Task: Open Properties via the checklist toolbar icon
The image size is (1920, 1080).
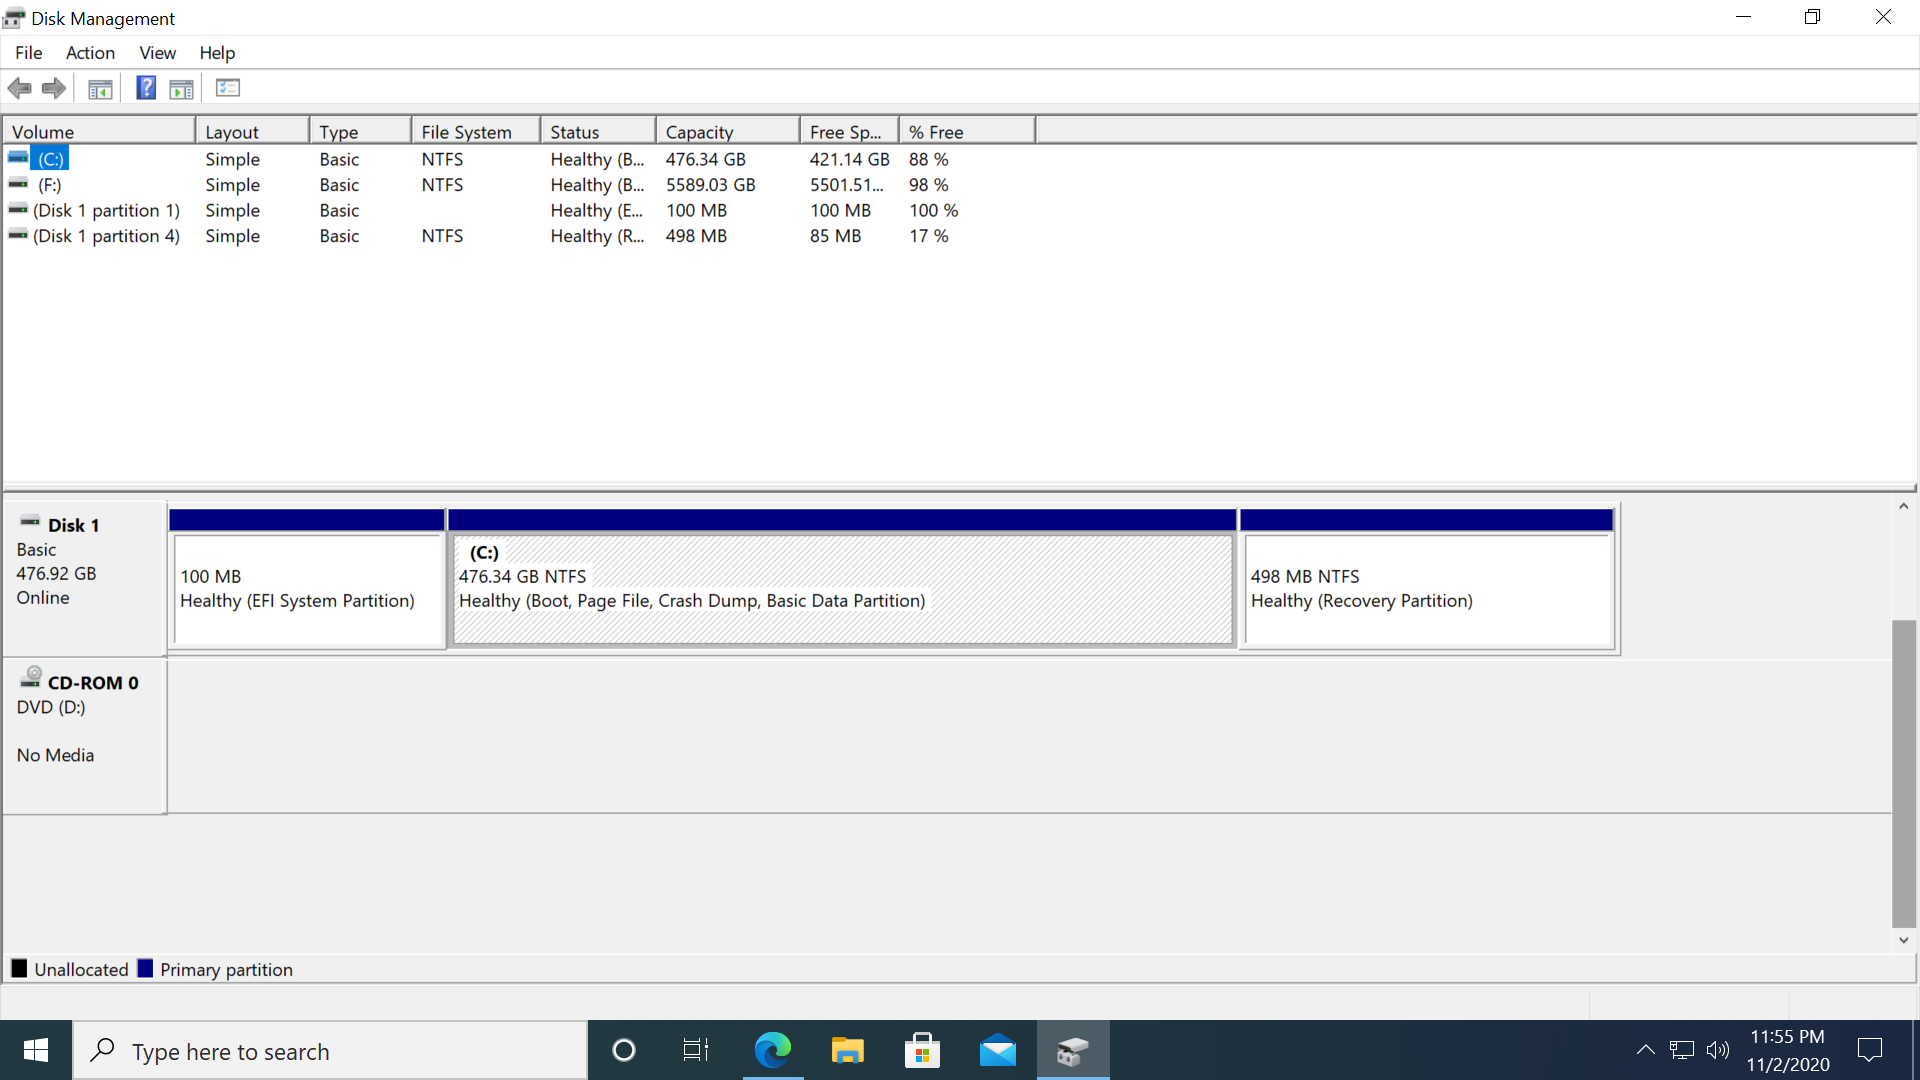Action: [228, 88]
